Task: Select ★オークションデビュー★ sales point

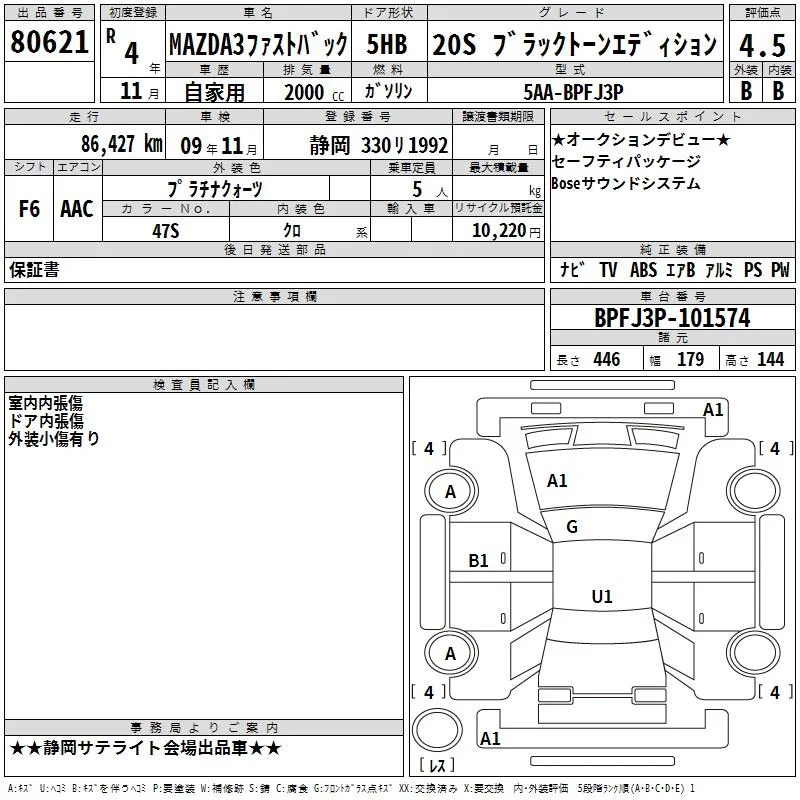Action: coord(641,139)
